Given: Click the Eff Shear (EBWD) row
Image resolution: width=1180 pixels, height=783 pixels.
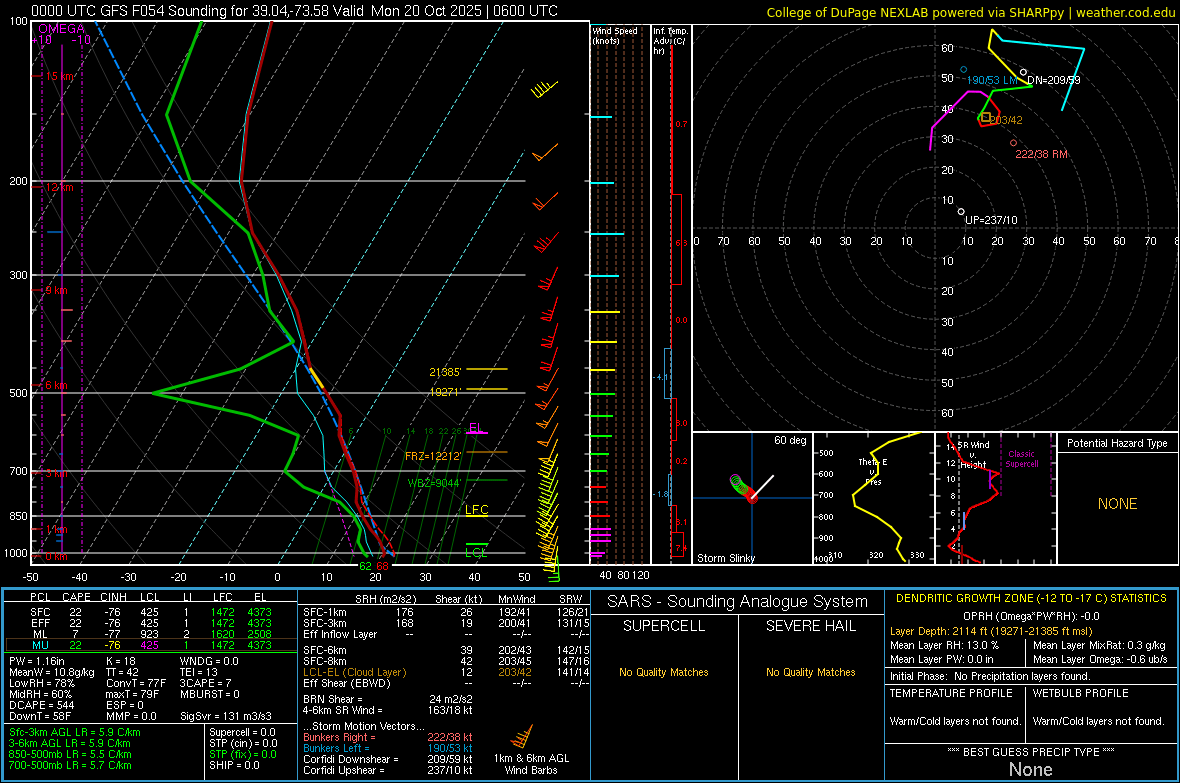Looking at the screenshot, I should [446, 683].
